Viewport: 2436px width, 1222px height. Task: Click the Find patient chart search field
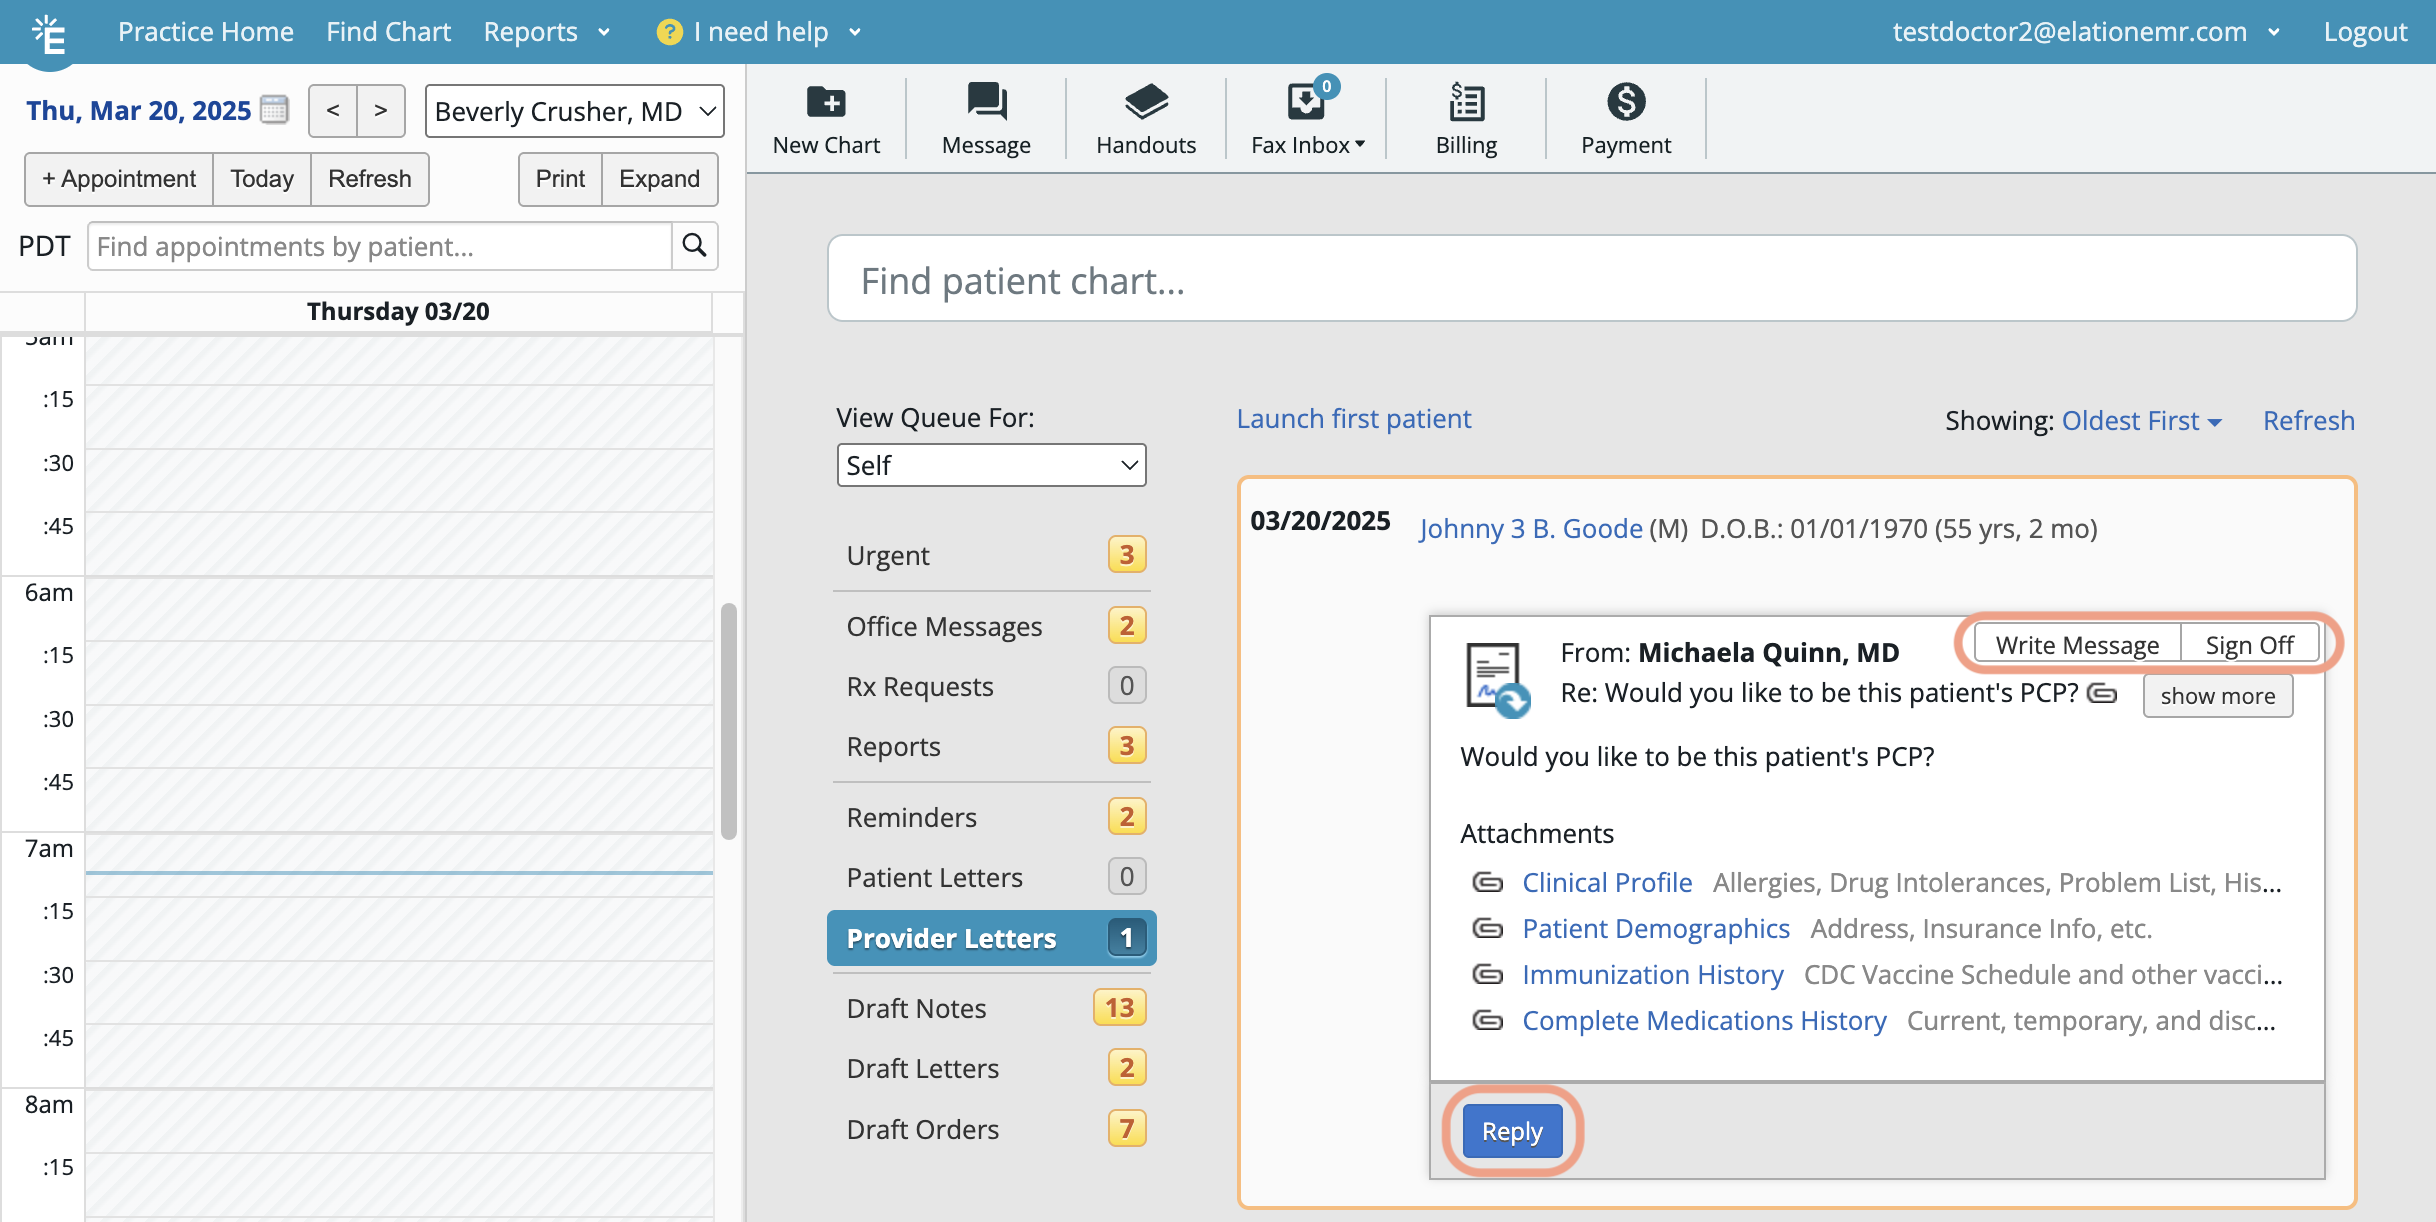1591,280
